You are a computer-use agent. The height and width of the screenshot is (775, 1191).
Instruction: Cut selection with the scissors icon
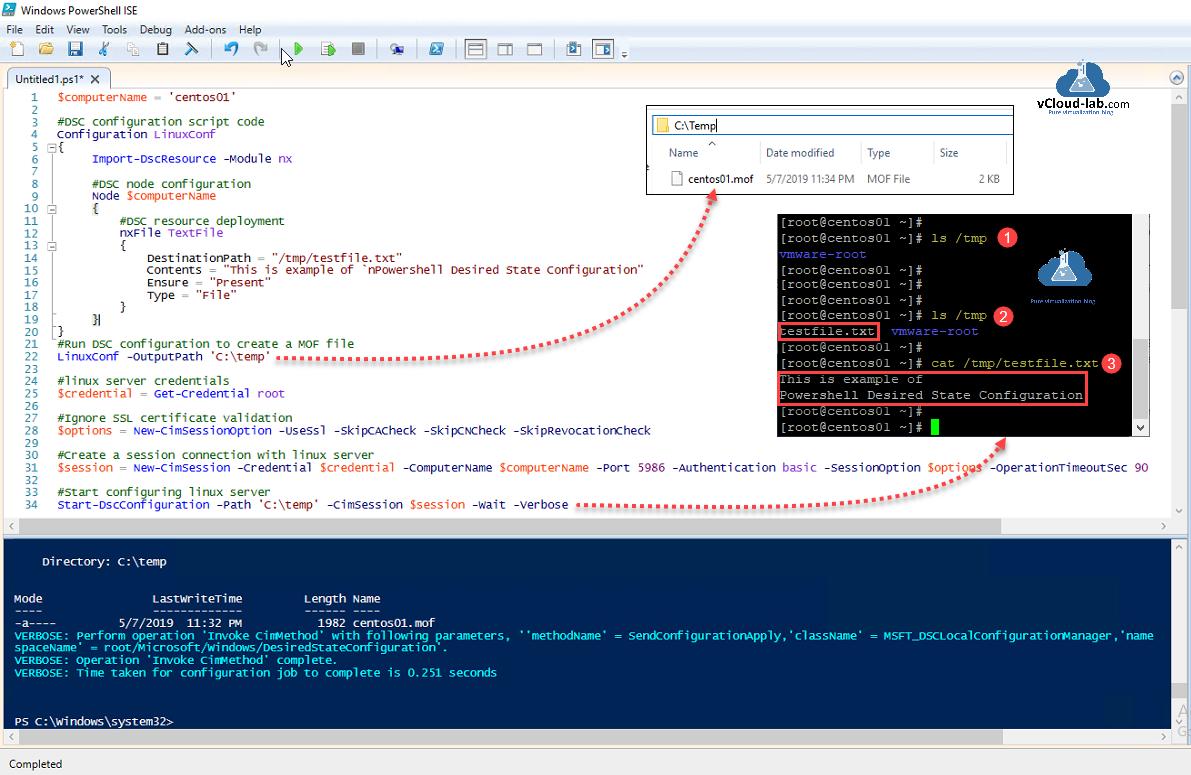click(104, 49)
